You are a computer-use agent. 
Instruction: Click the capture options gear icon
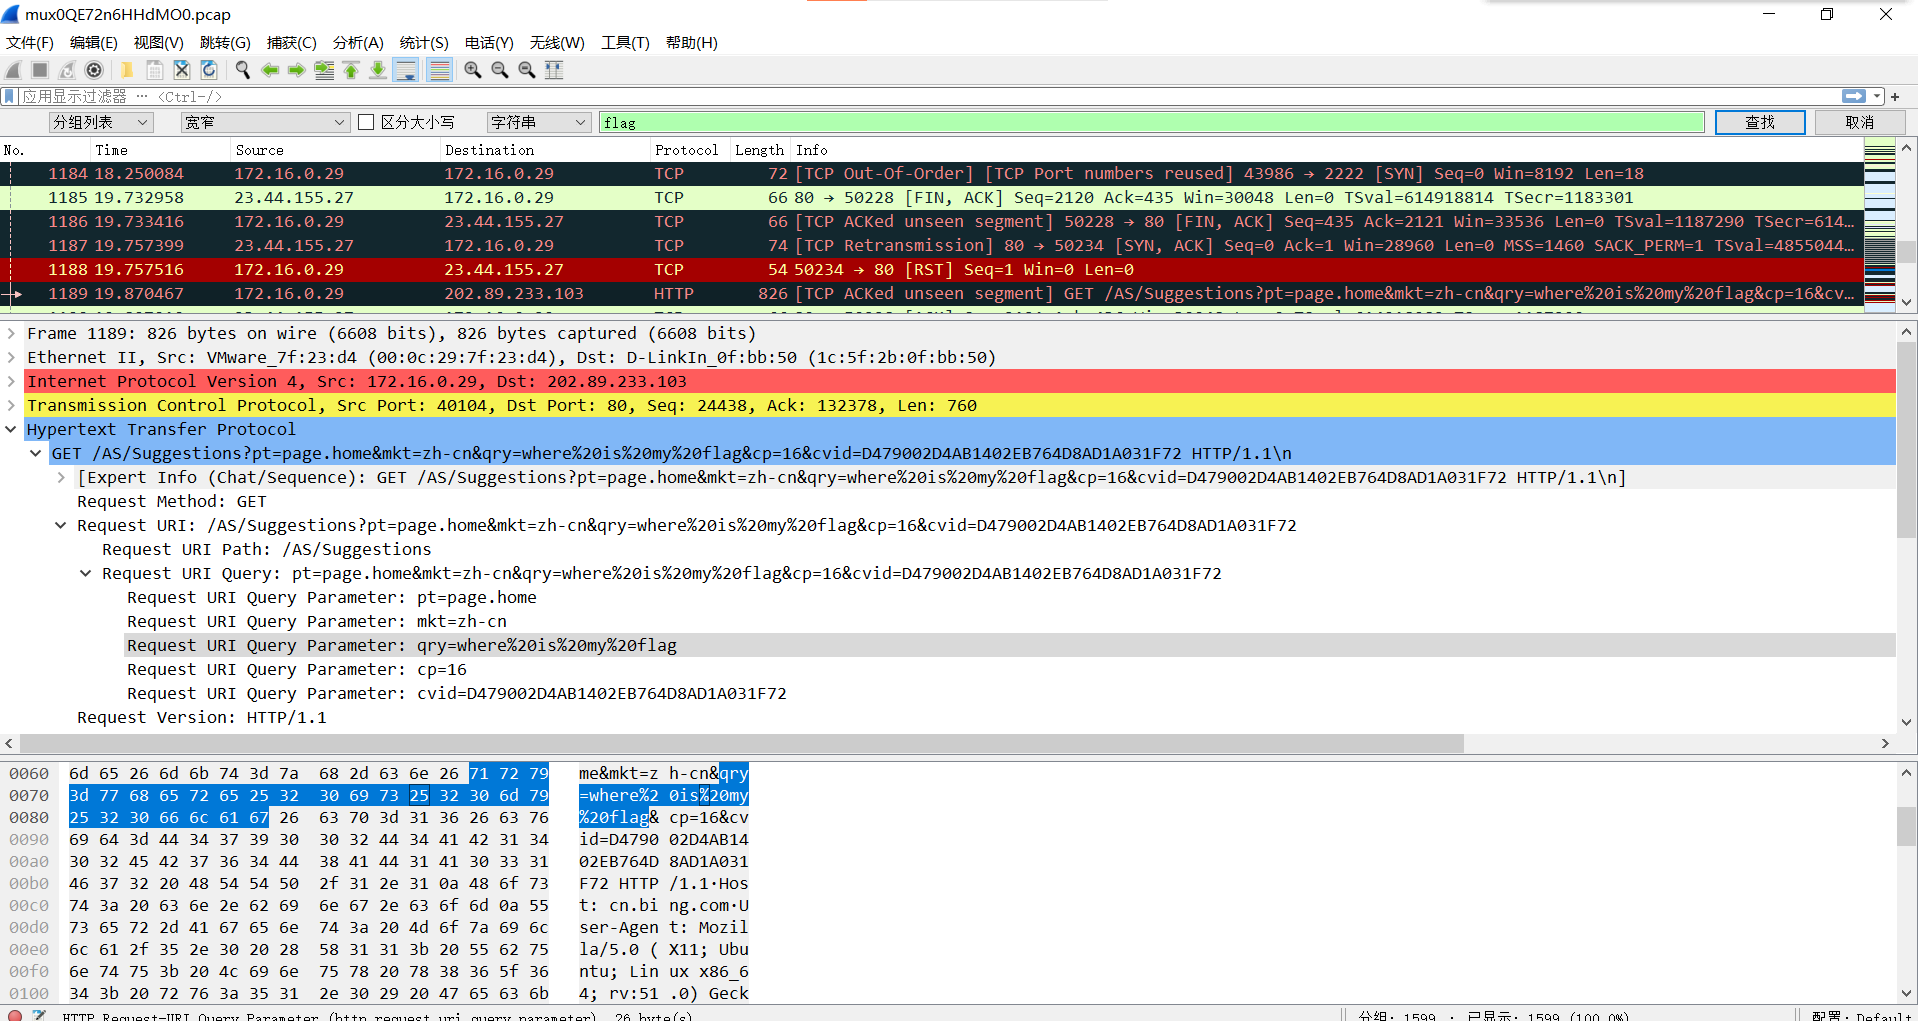94,70
